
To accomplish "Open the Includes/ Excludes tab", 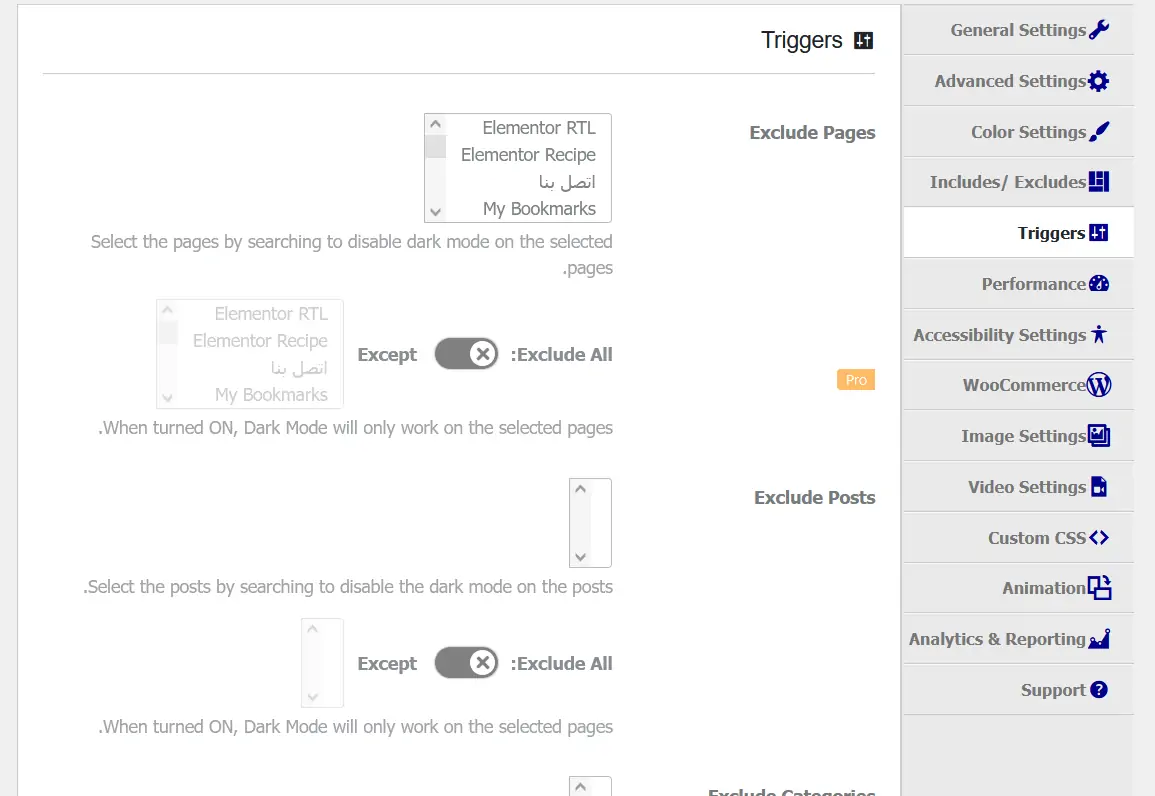I will (1018, 182).
